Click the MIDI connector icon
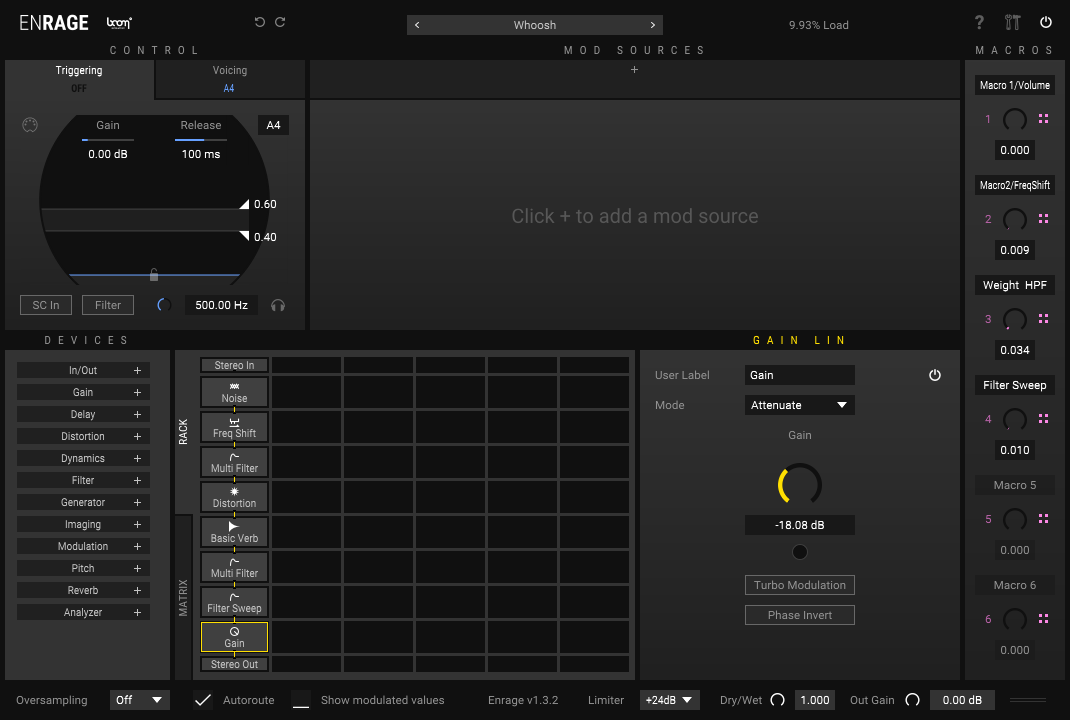Viewport: 1070px width, 720px height. [x=29, y=125]
